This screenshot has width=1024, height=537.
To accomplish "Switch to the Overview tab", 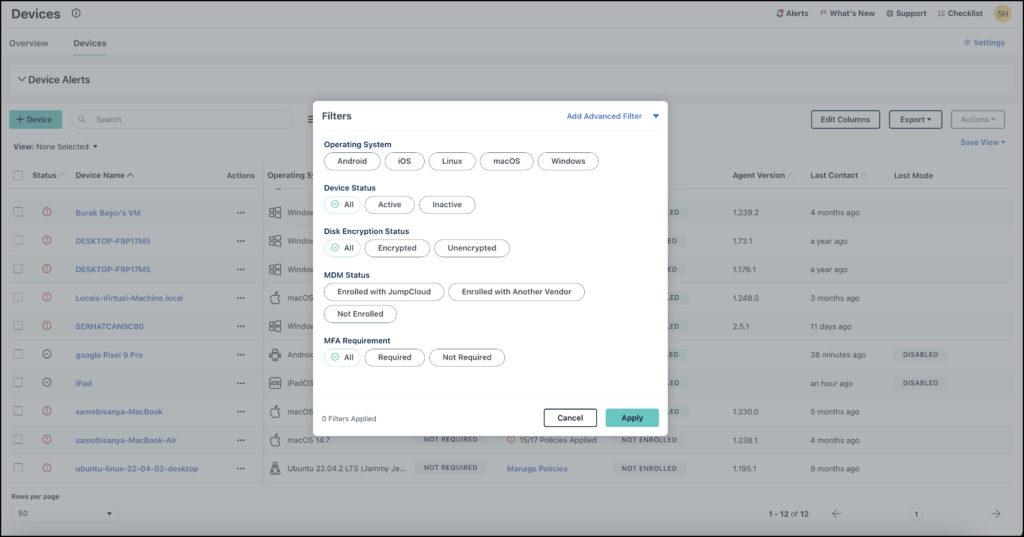I will [x=29, y=43].
